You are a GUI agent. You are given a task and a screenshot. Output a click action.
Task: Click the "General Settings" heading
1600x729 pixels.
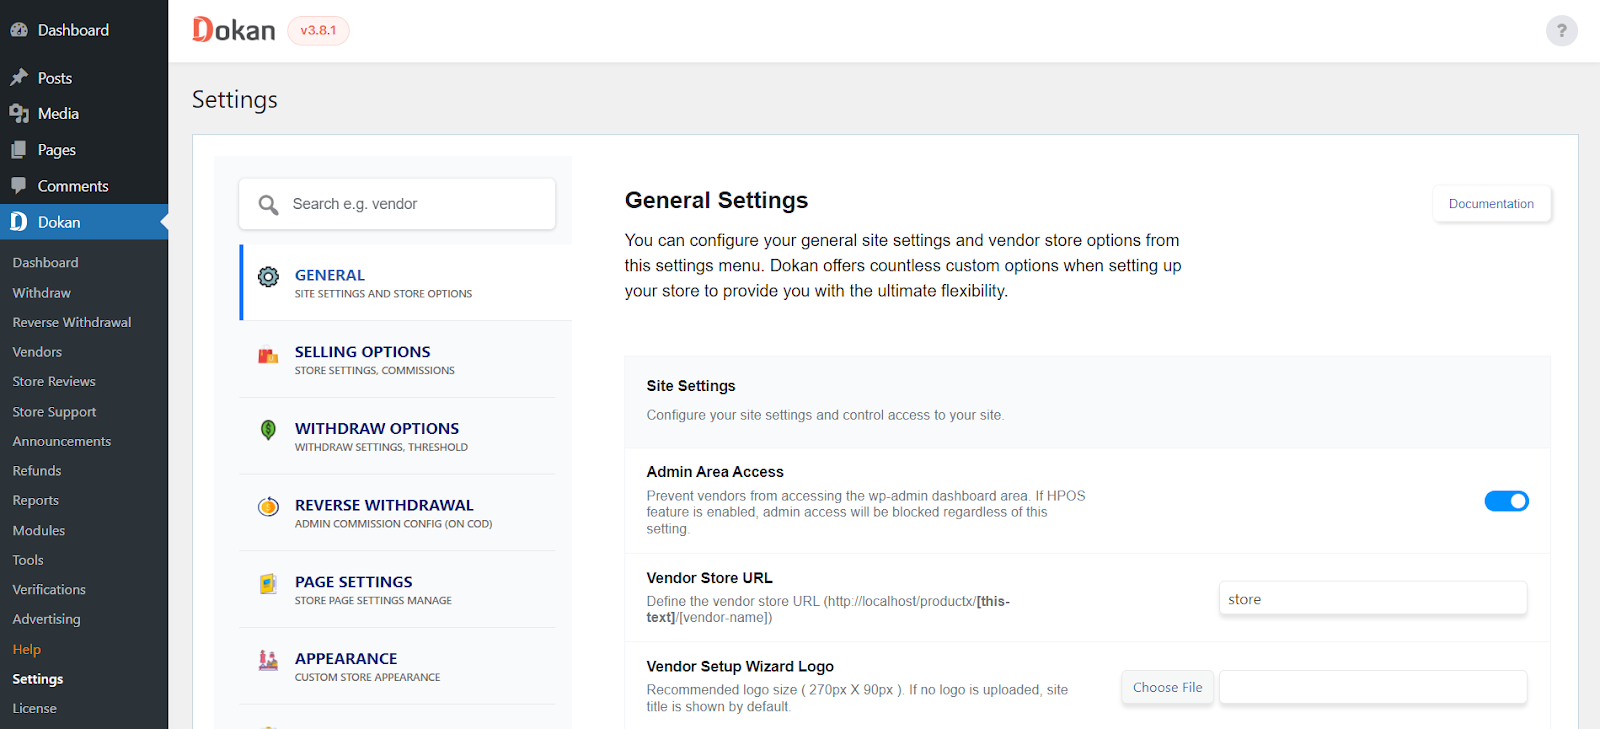[x=716, y=200]
